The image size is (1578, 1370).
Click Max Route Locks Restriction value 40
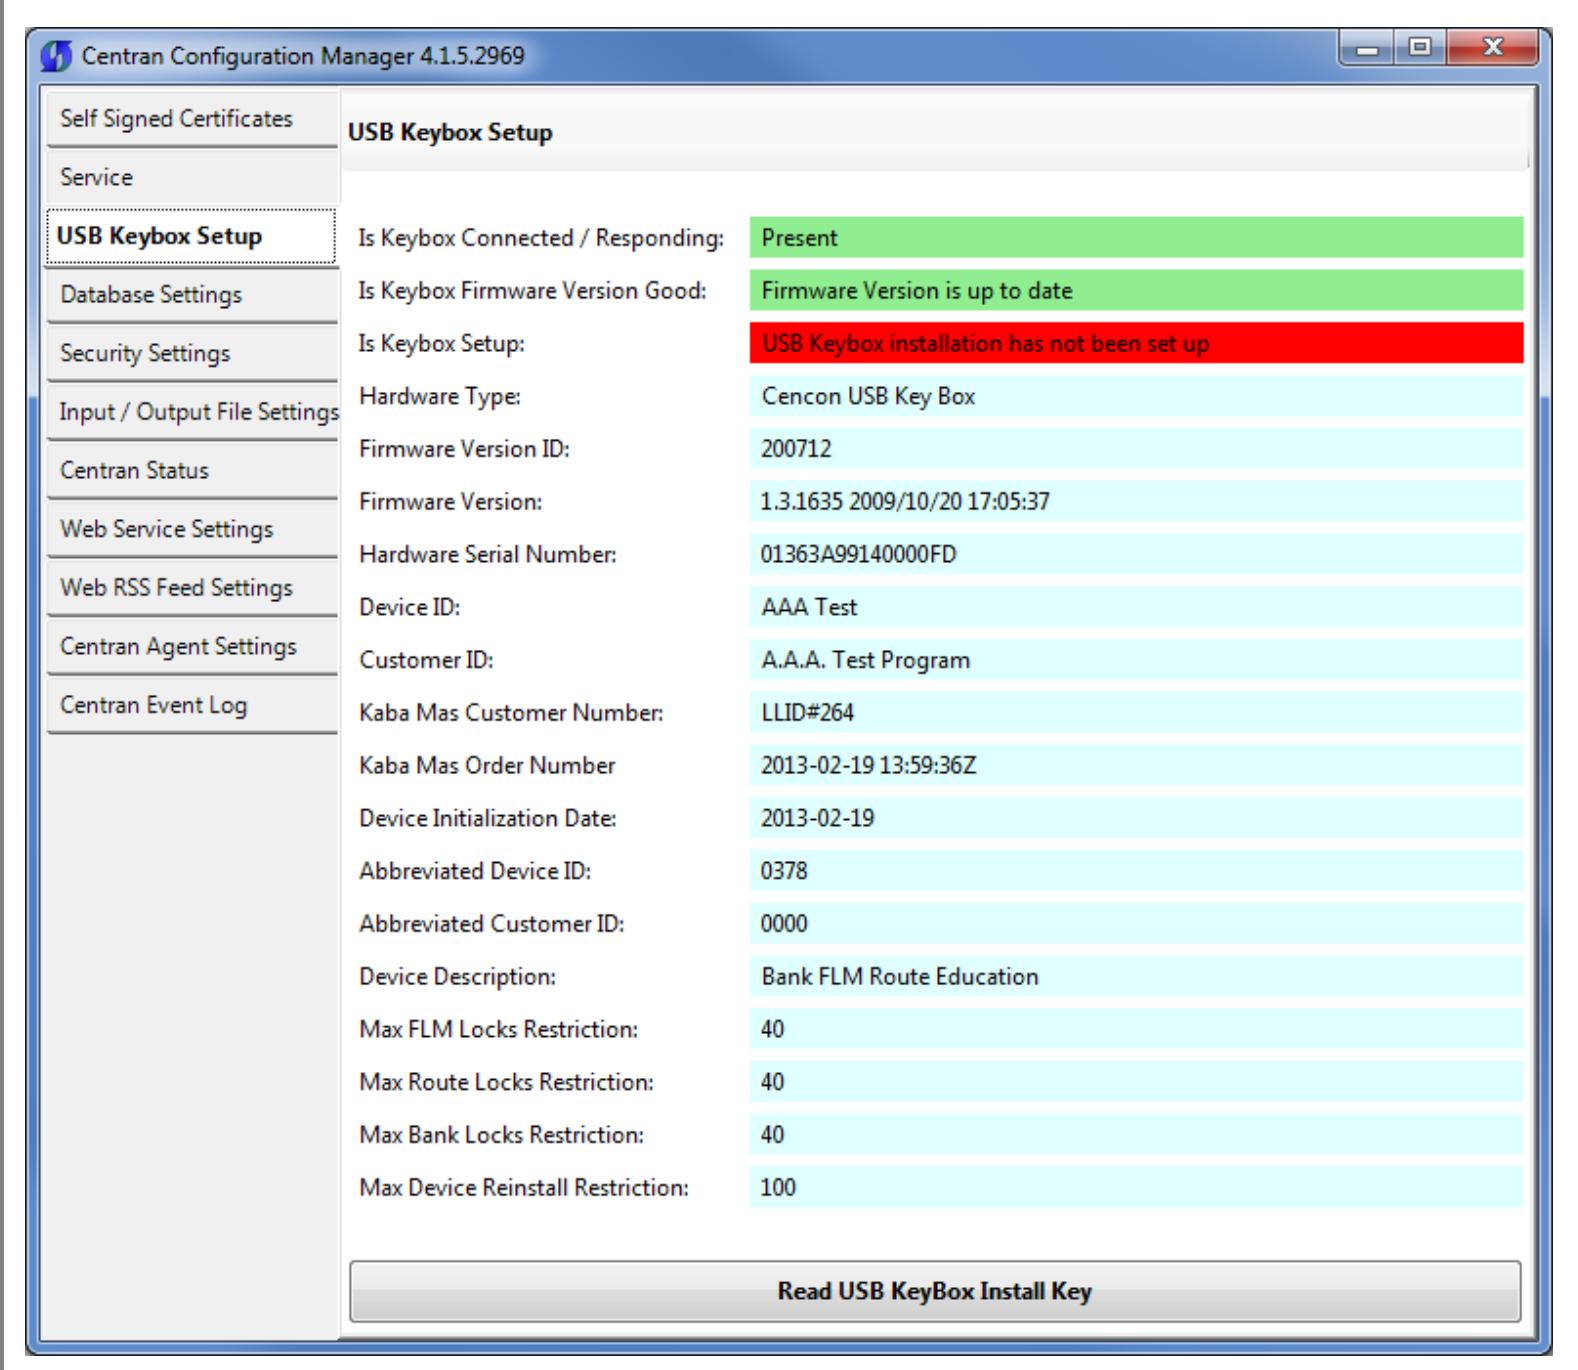(x=1136, y=1082)
